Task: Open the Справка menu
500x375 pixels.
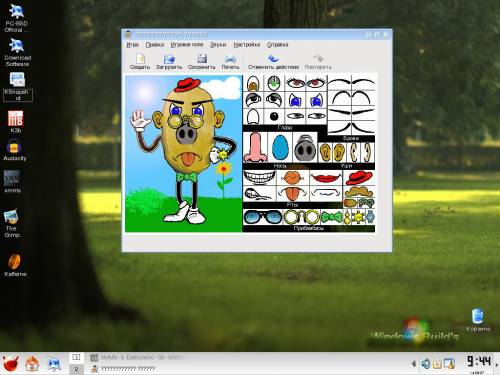Action: point(277,45)
